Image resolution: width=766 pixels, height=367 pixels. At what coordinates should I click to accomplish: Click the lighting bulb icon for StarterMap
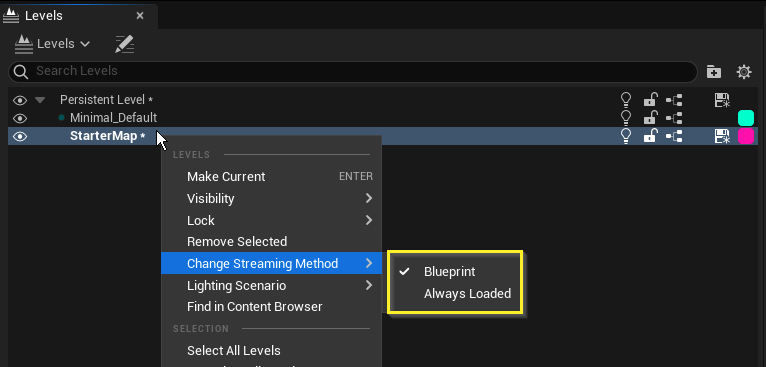(625, 136)
